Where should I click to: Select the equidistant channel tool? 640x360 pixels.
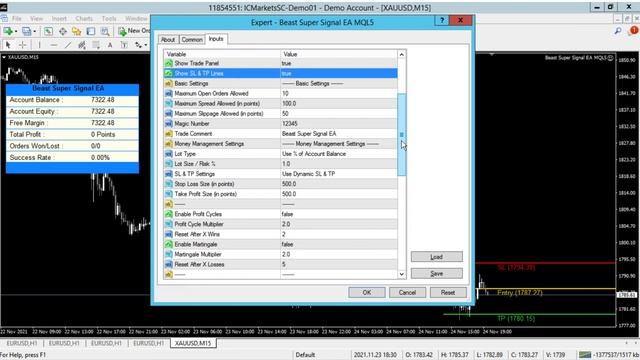(x=82, y=45)
